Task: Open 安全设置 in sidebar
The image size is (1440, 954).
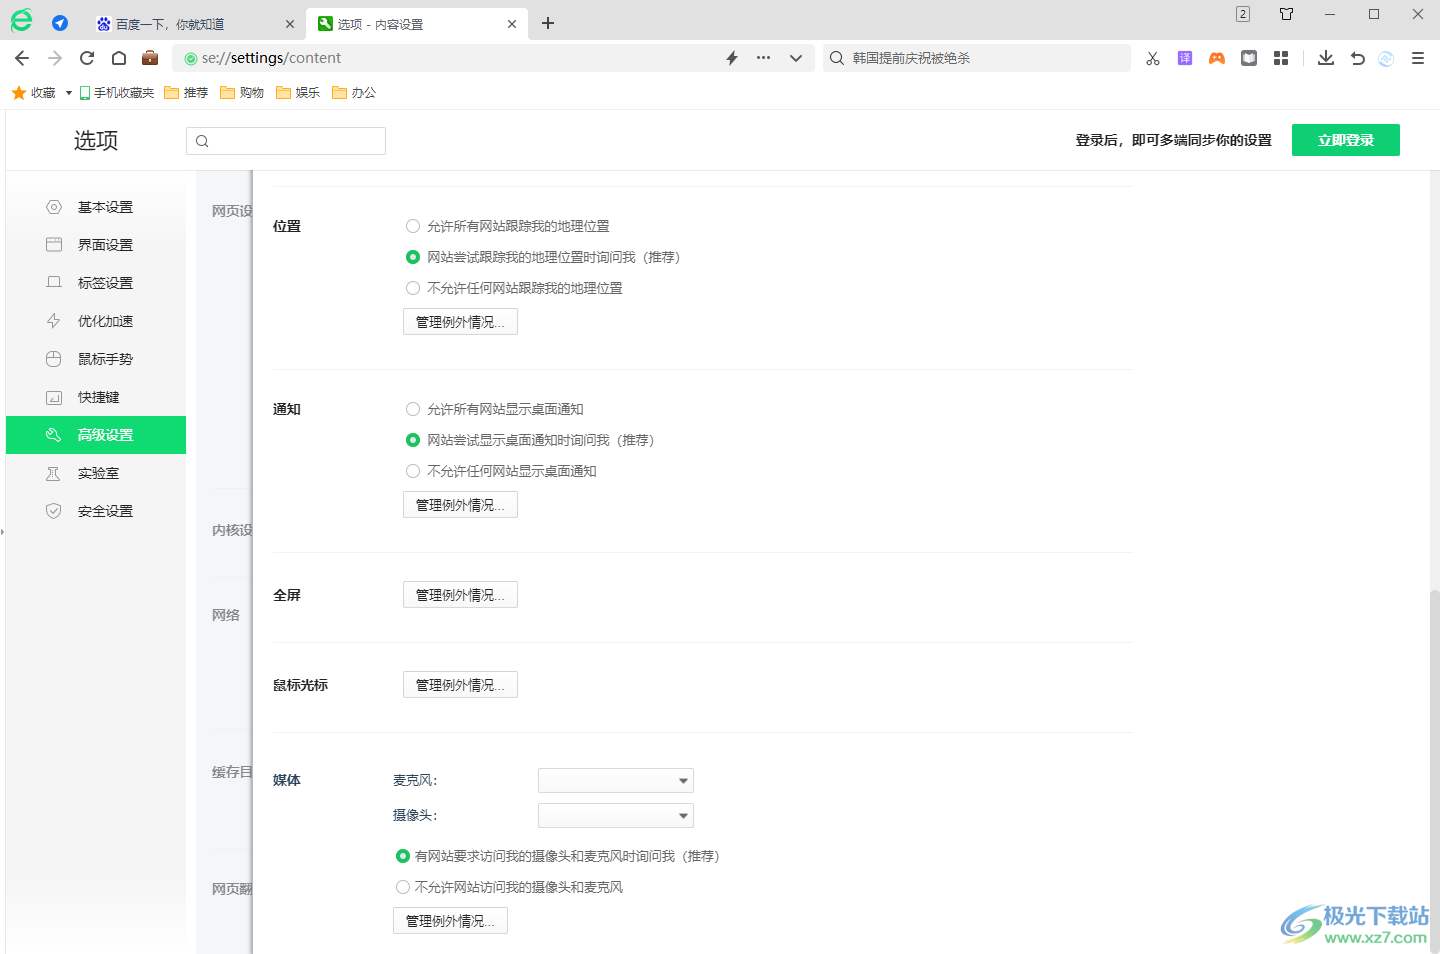Action: [96, 511]
